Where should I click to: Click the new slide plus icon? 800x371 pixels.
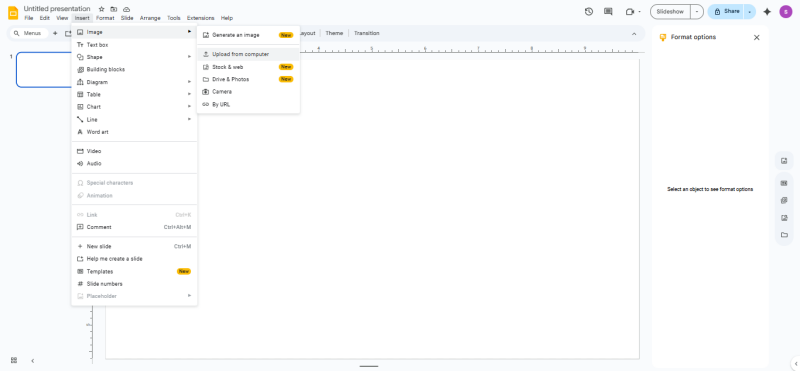coord(55,33)
